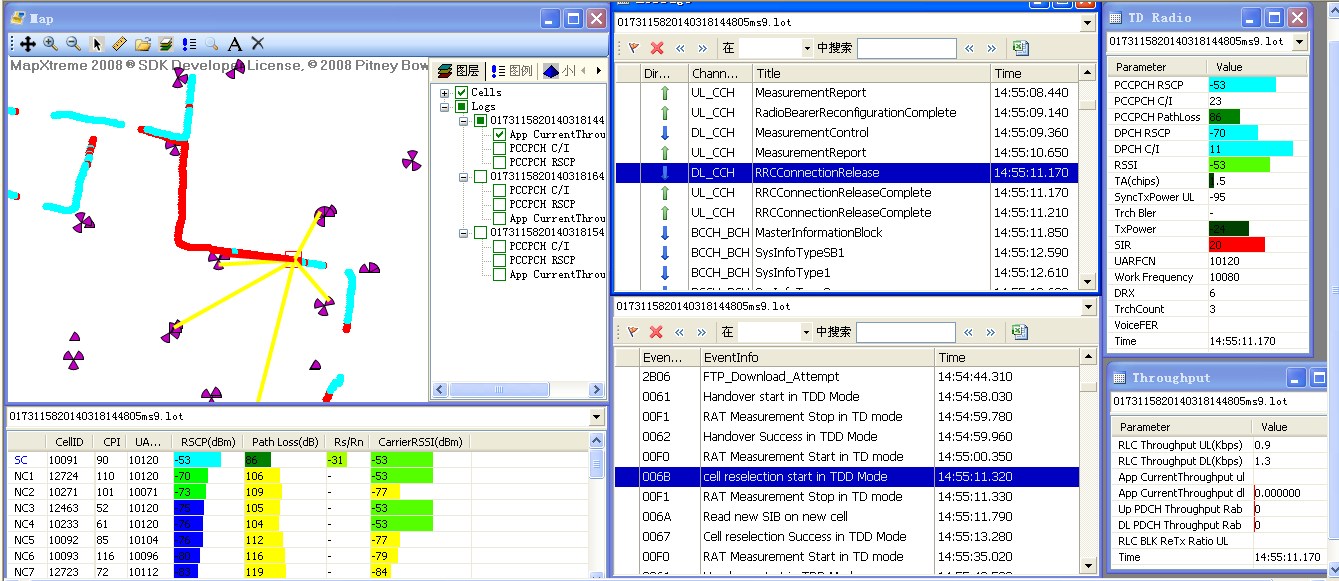Select the ruler measure tool
Viewport: 1339px width, 581px height.
click(x=119, y=44)
